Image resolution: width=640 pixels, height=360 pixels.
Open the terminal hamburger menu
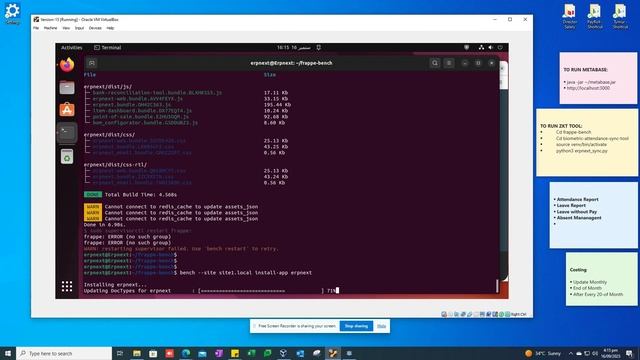click(x=449, y=63)
